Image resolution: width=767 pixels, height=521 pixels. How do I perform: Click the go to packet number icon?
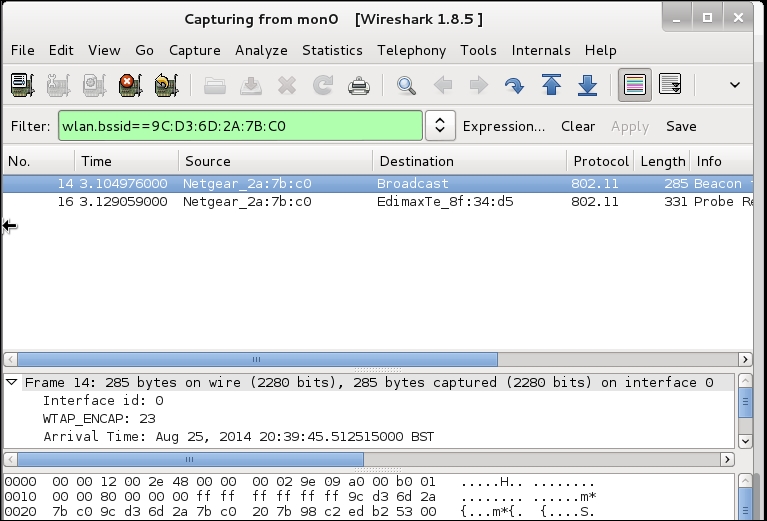514,86
